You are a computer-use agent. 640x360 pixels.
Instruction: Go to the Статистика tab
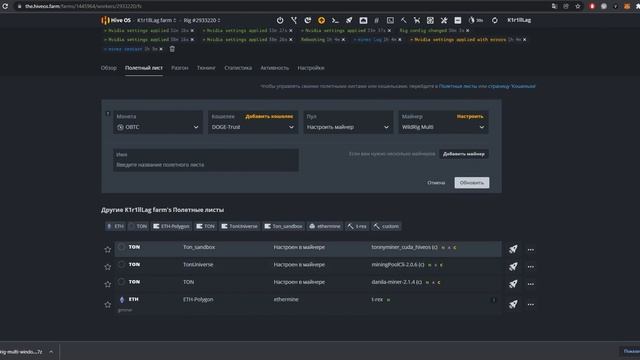[x=238, y=68]
